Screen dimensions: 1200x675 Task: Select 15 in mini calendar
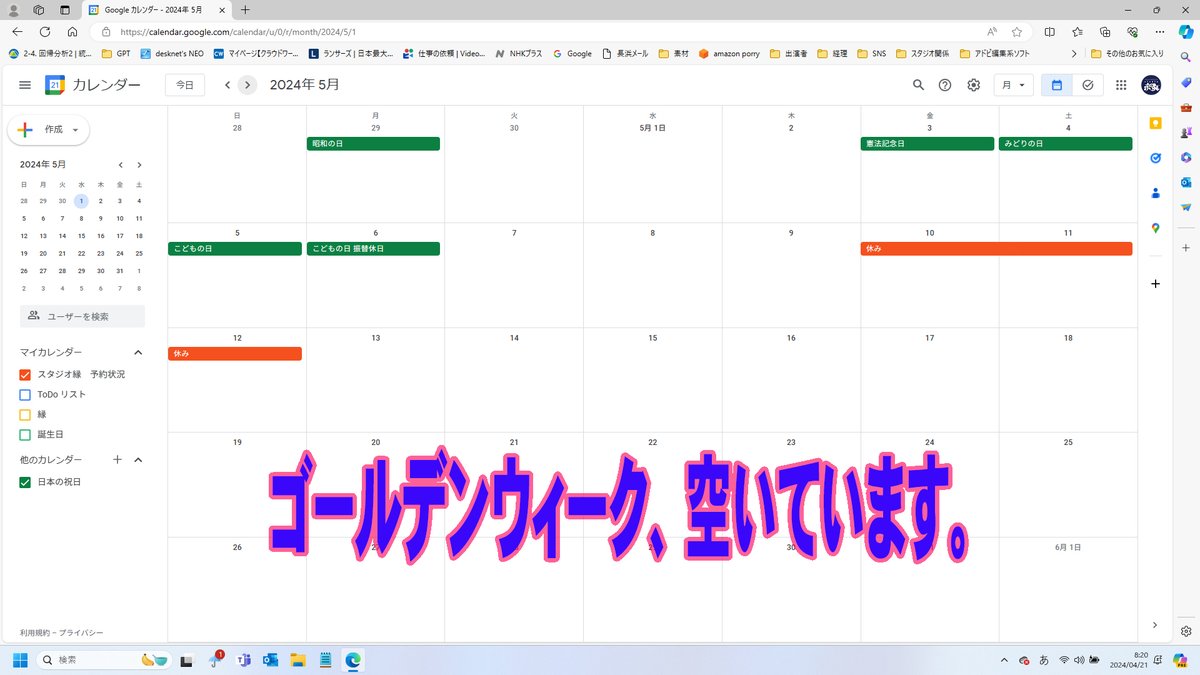pos(82,236)
